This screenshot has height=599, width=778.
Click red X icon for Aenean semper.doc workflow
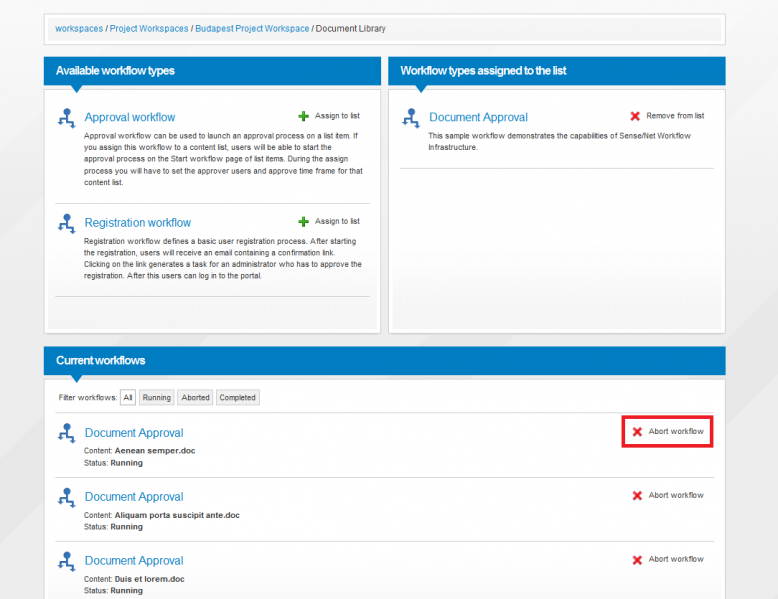[637, 432]
